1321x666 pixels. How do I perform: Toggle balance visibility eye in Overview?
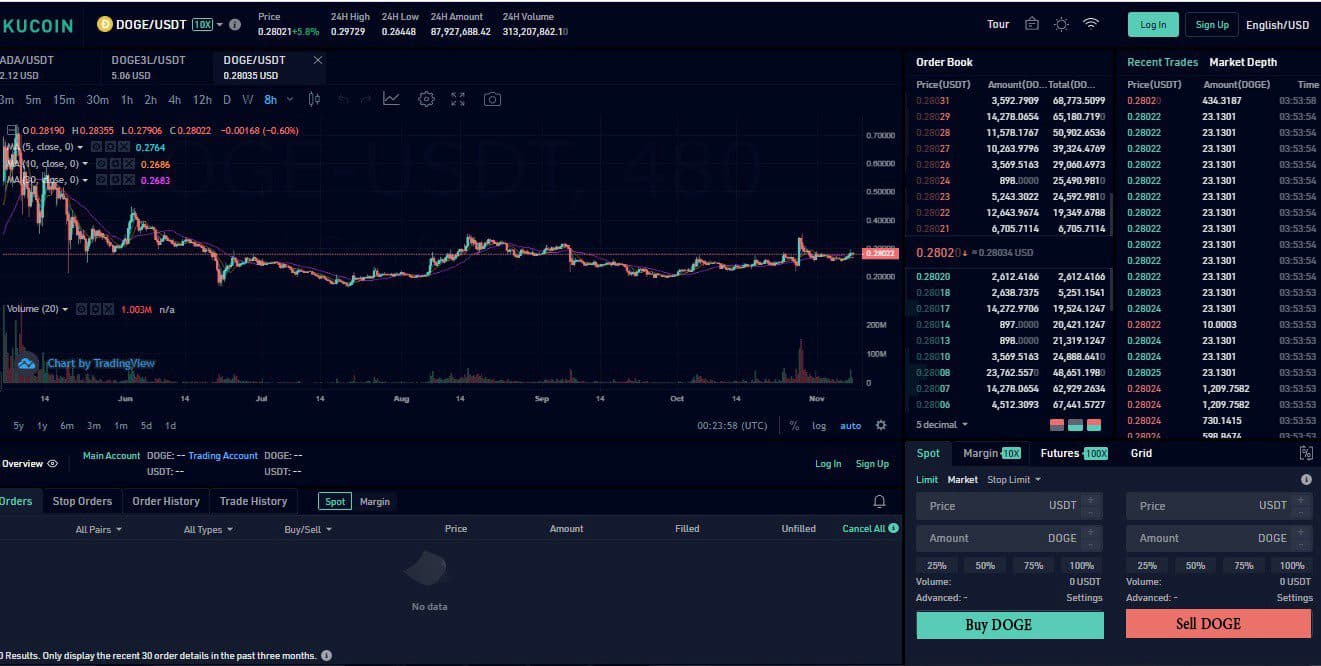pos(52,464)
